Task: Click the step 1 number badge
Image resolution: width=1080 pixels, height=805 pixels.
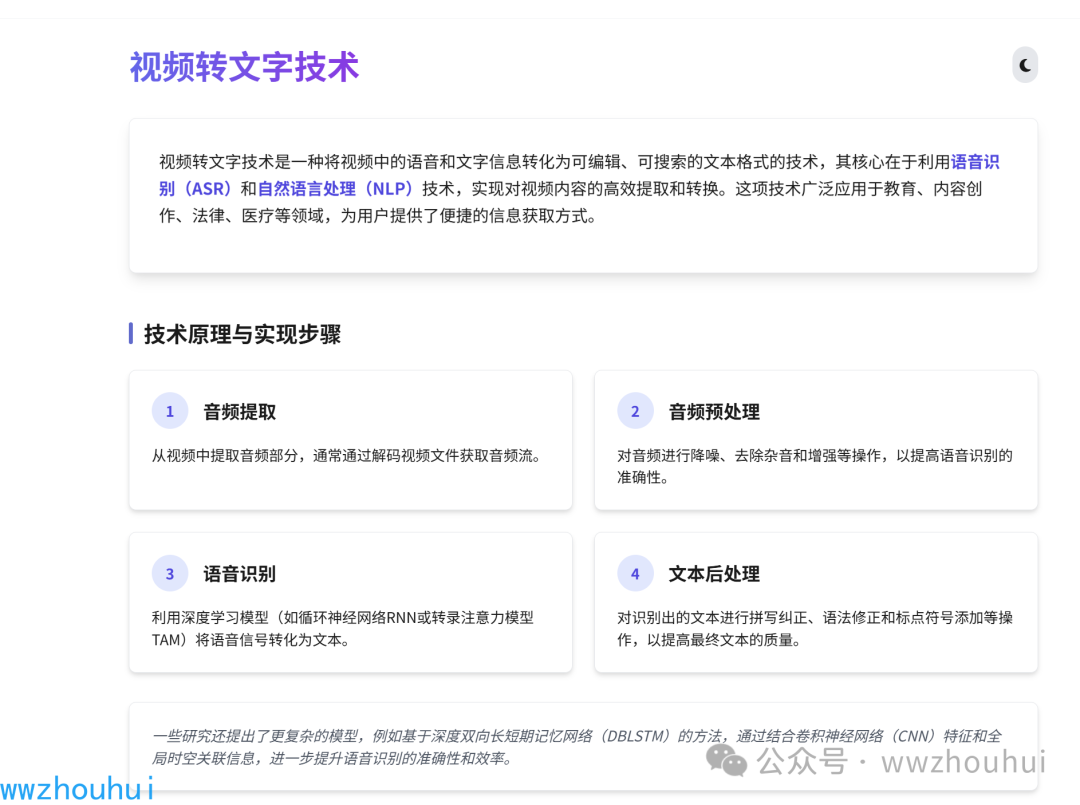Action: pos(170,411)
